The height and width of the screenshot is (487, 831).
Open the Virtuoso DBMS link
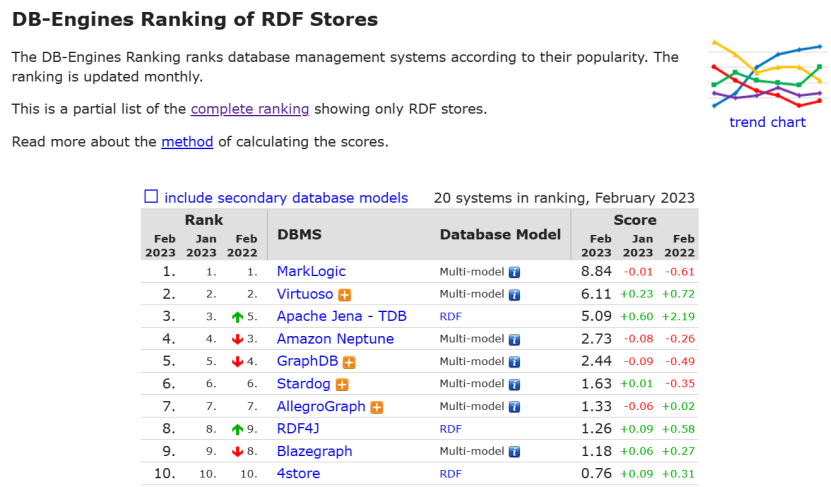point(305,294)
